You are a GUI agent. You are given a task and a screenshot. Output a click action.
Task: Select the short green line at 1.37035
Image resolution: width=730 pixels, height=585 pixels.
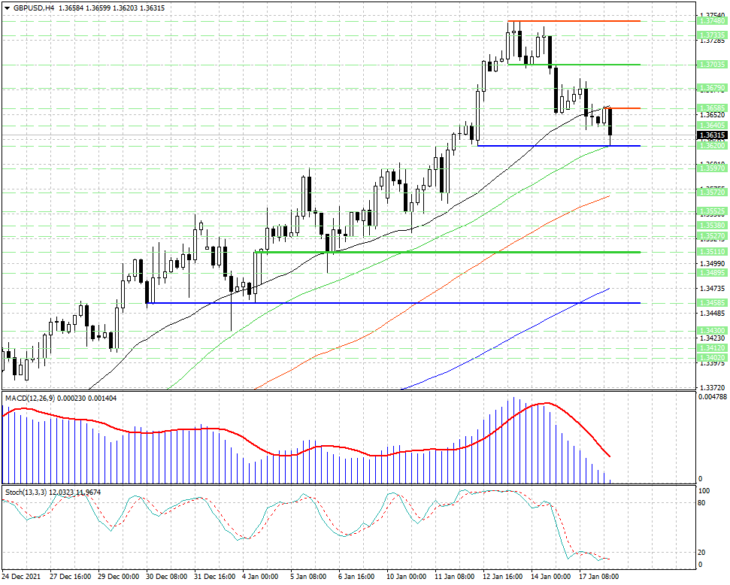click(574, 65)
